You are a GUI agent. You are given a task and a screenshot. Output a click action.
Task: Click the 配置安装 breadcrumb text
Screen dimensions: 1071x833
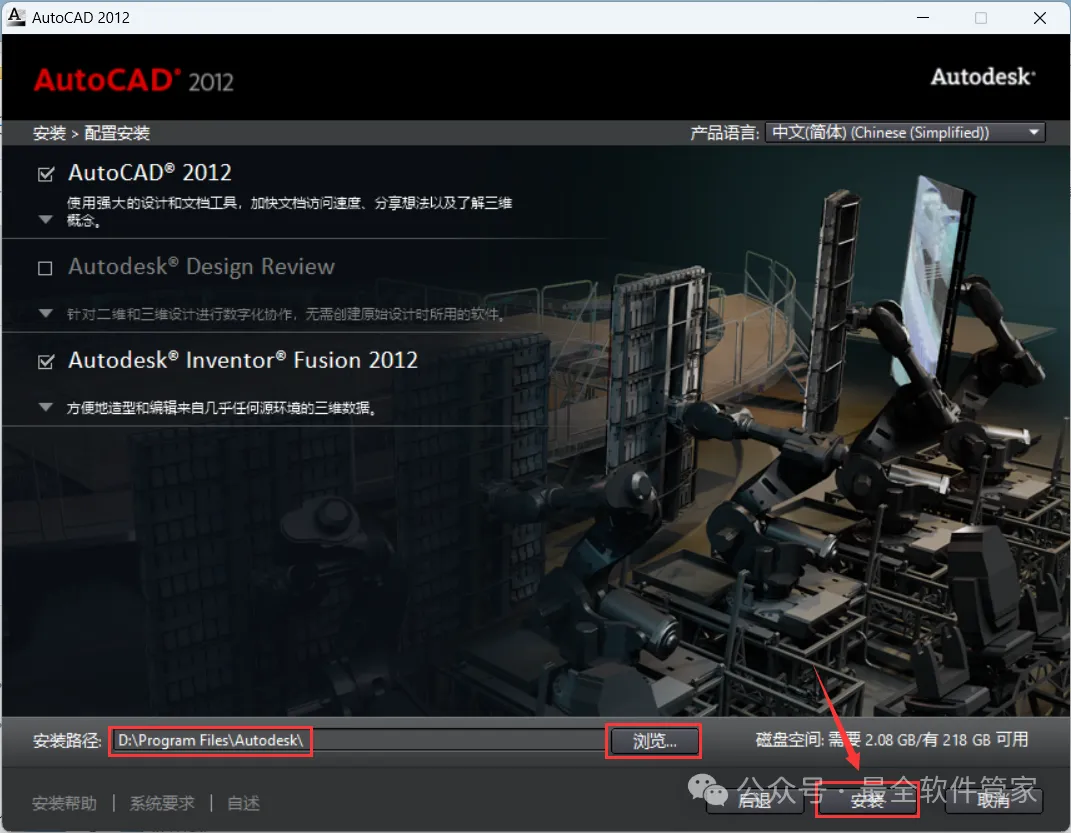(x=117, y=133)
